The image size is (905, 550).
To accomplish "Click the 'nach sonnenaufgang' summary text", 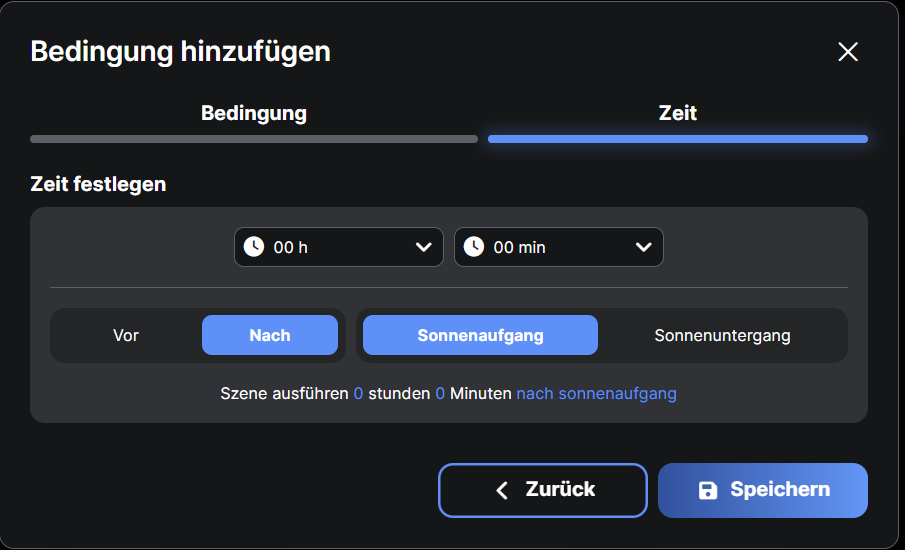I will (x=596, y=394).
